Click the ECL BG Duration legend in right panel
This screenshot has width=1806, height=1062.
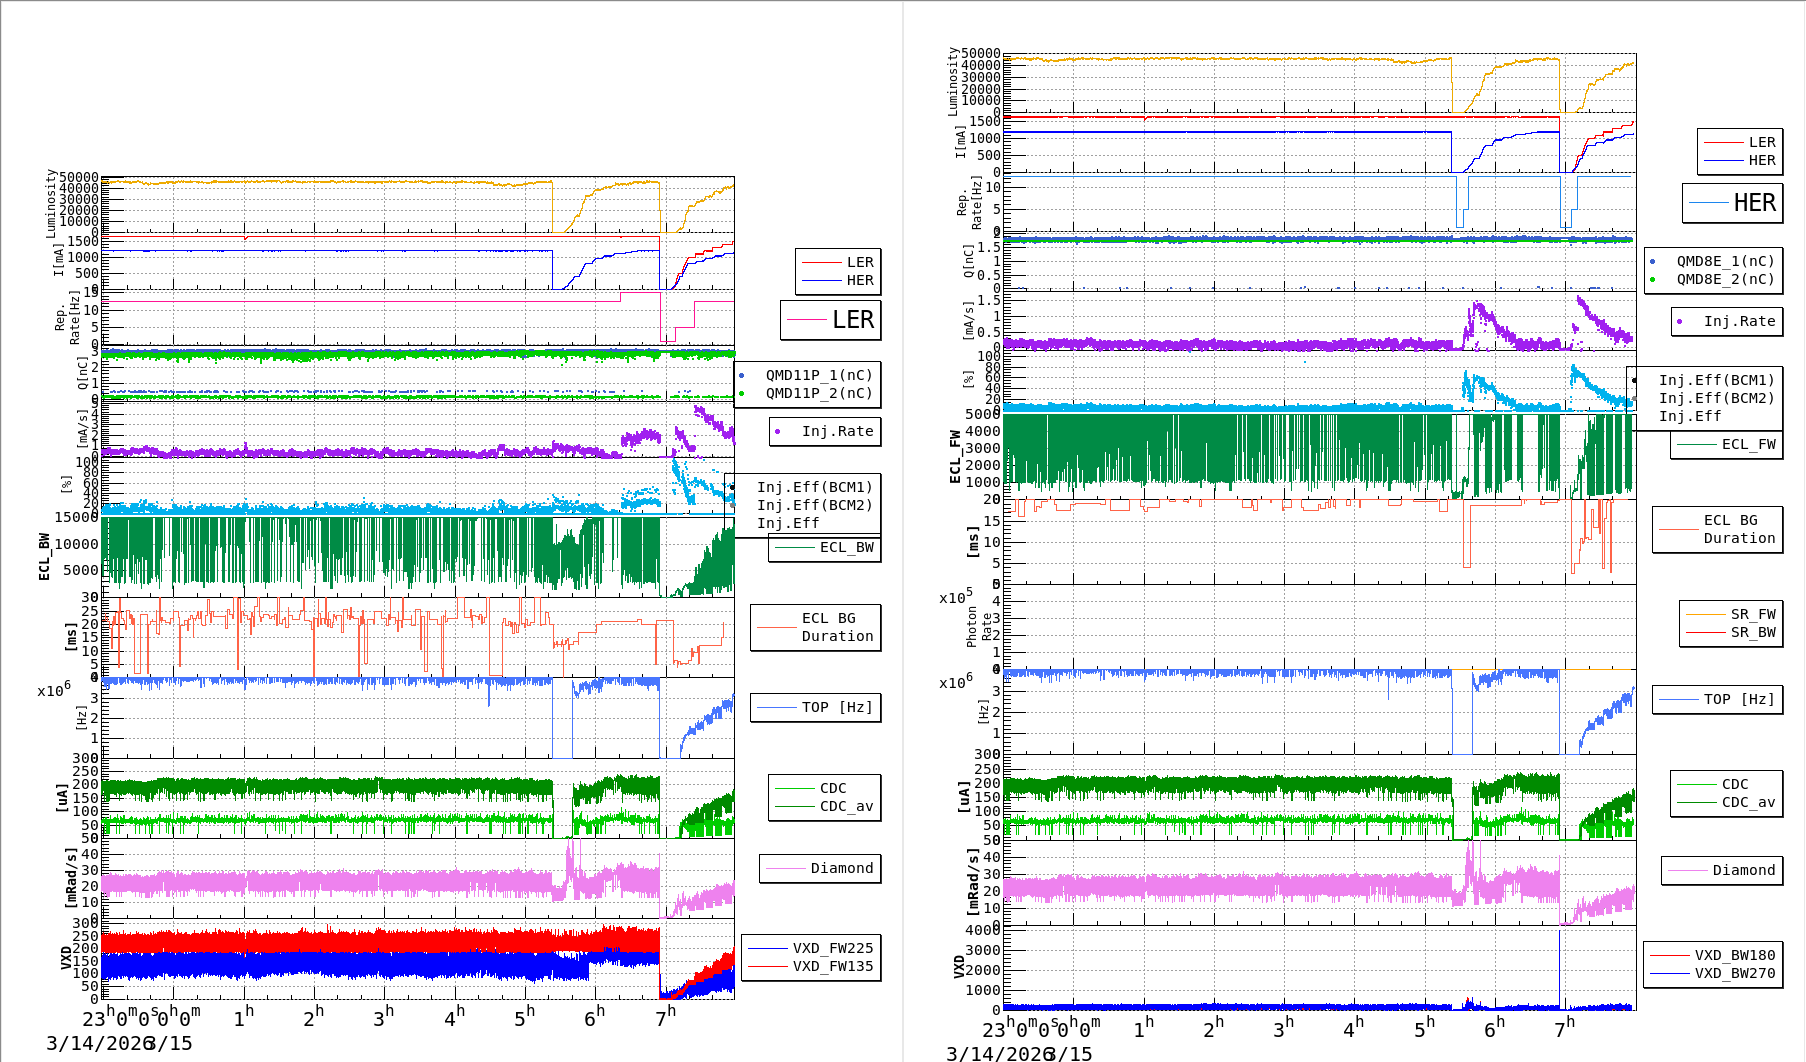click(x=1739, y=529)
